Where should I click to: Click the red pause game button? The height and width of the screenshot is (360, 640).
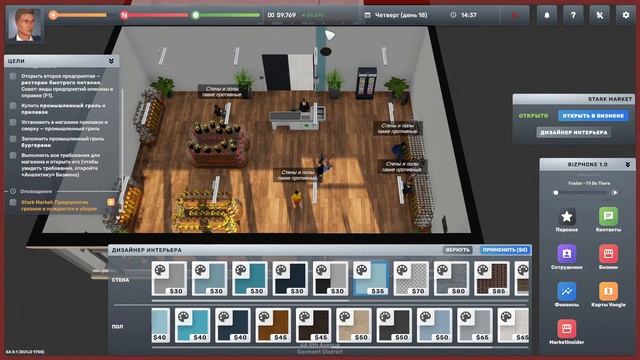(515, 15)
